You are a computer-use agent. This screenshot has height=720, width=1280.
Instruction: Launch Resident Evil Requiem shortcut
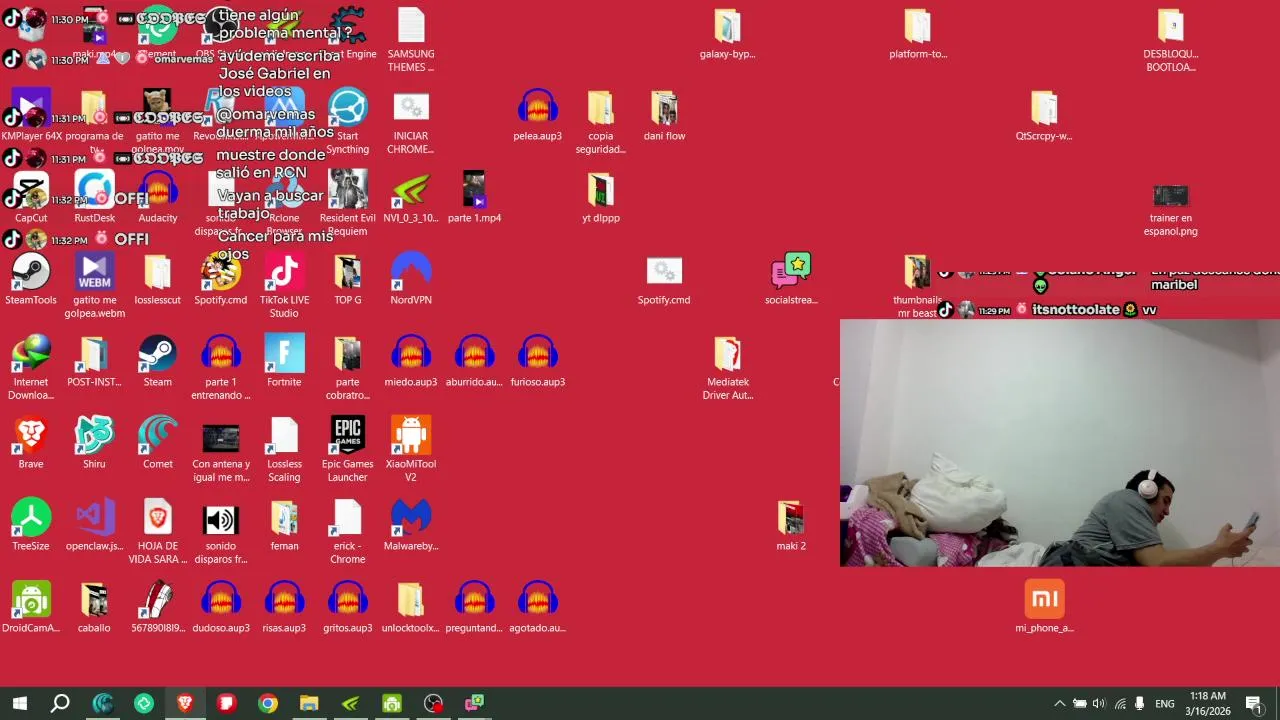pos(348,204)
